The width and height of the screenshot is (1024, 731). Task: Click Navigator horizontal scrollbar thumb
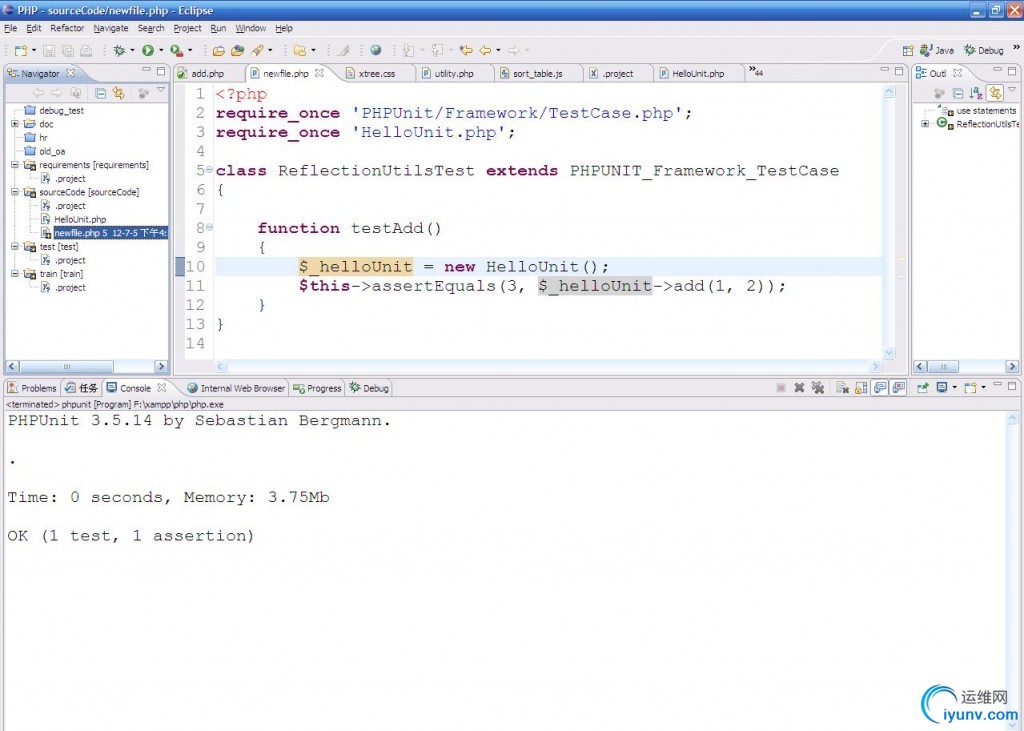[66, 366]
